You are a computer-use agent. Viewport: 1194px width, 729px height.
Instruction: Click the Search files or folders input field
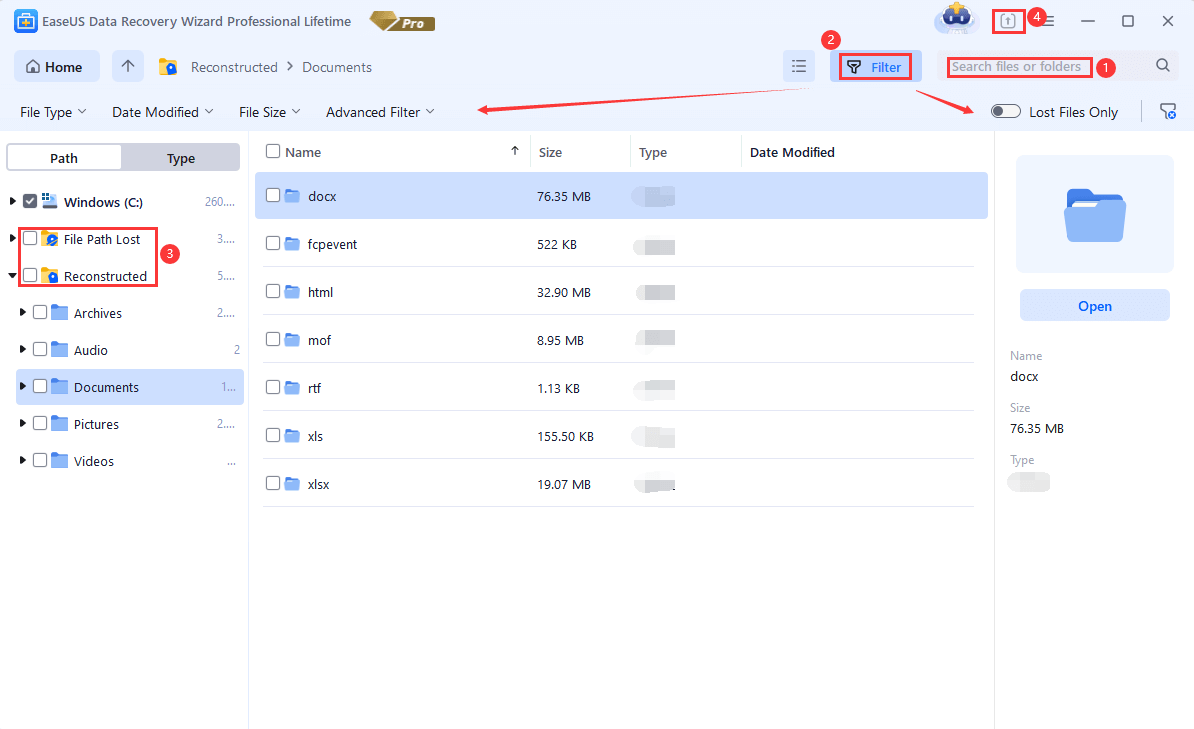tap(1019, 66)
